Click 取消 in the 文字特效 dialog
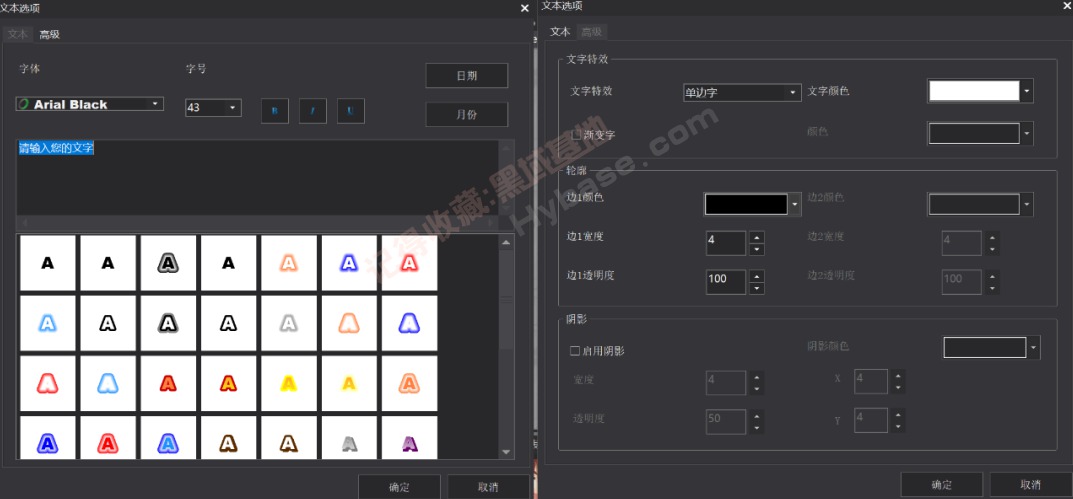 pyautogui.click(x=1031, y=485)
